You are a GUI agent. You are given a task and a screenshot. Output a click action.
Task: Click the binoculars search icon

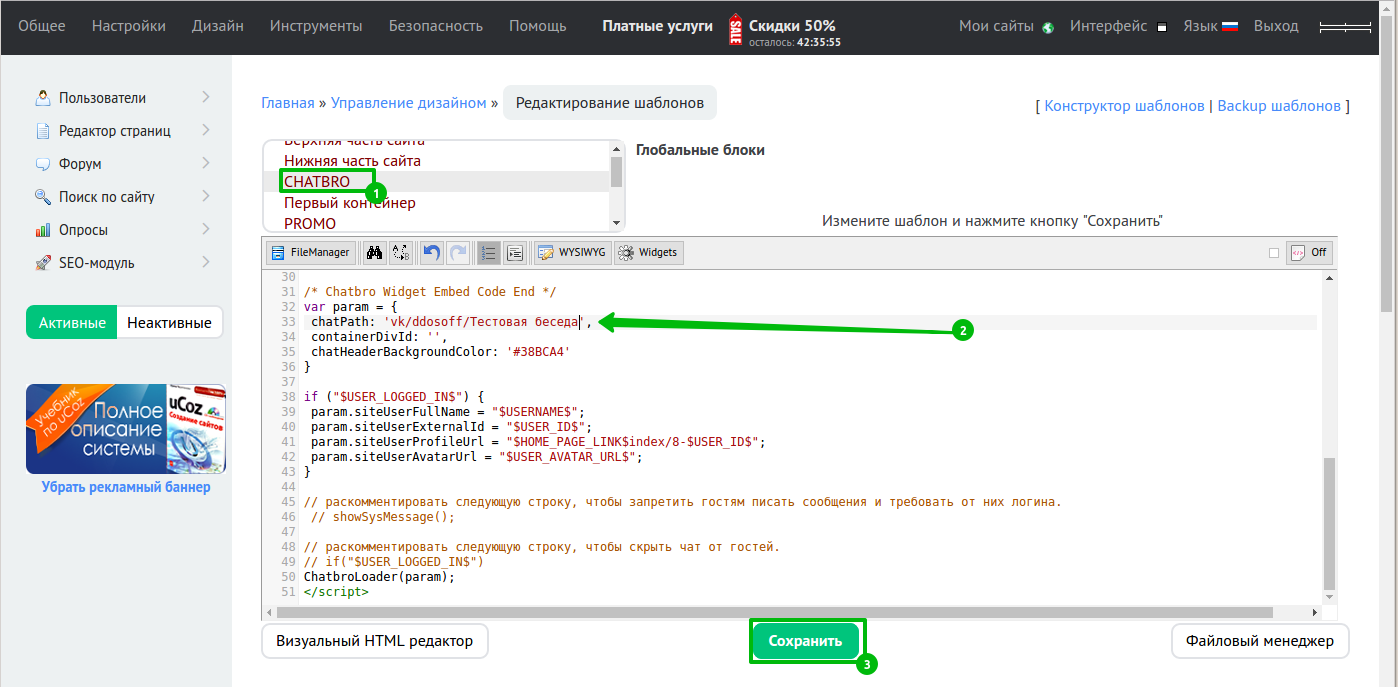pos(375,253)
